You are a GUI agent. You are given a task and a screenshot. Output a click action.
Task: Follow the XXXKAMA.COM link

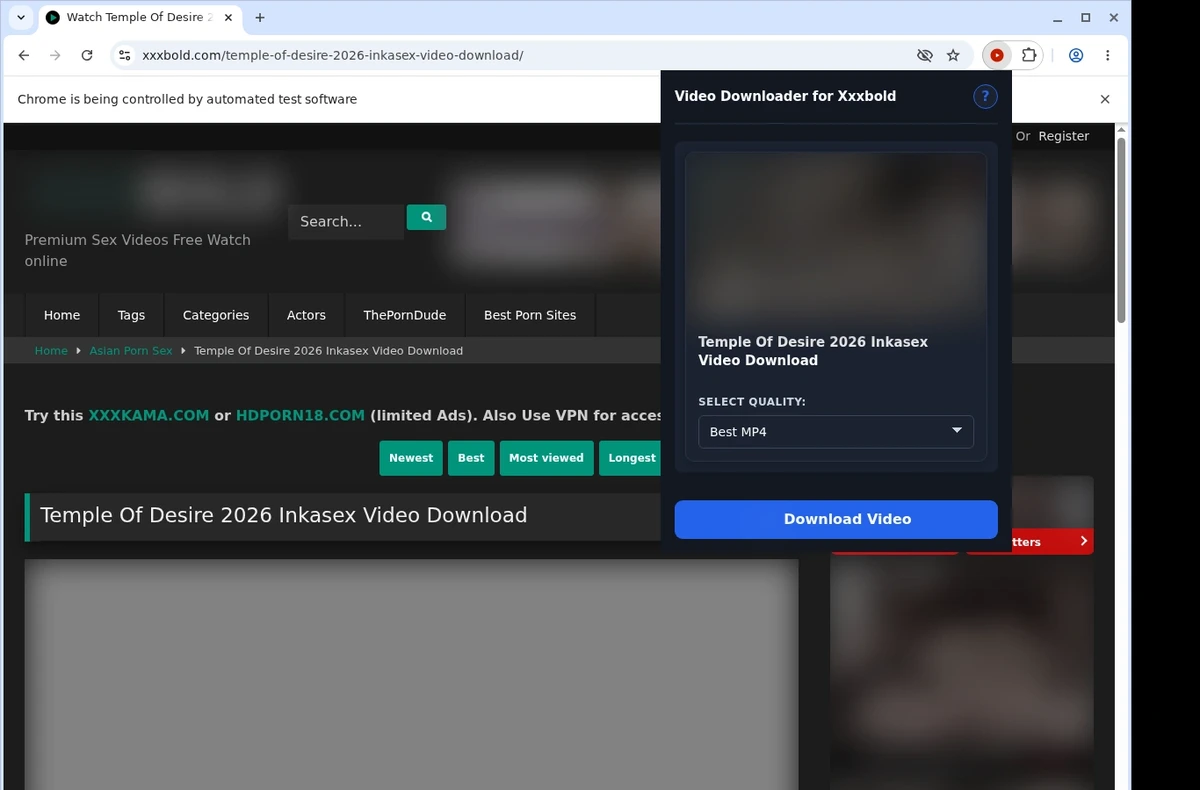(x=149, y=415)
